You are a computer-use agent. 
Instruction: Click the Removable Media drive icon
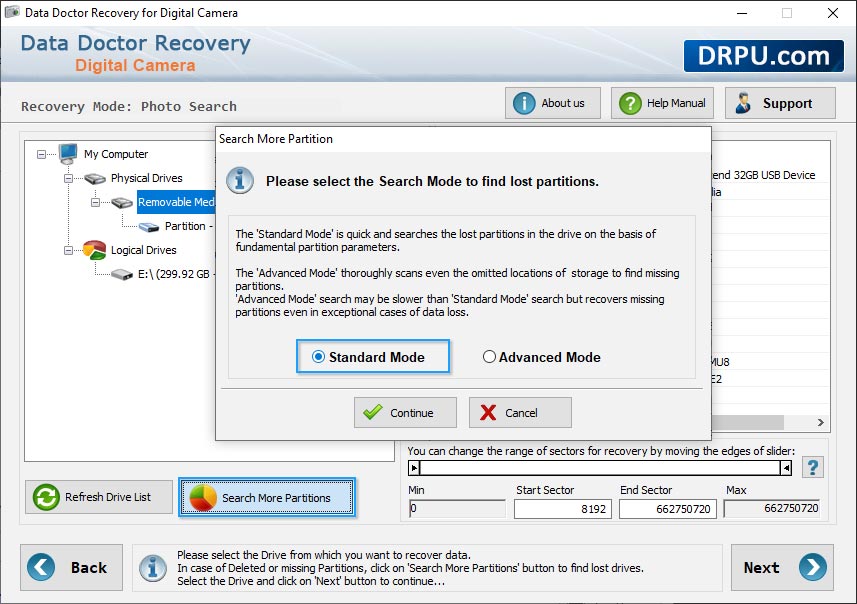pyautogui.click(x=122, y=202)
